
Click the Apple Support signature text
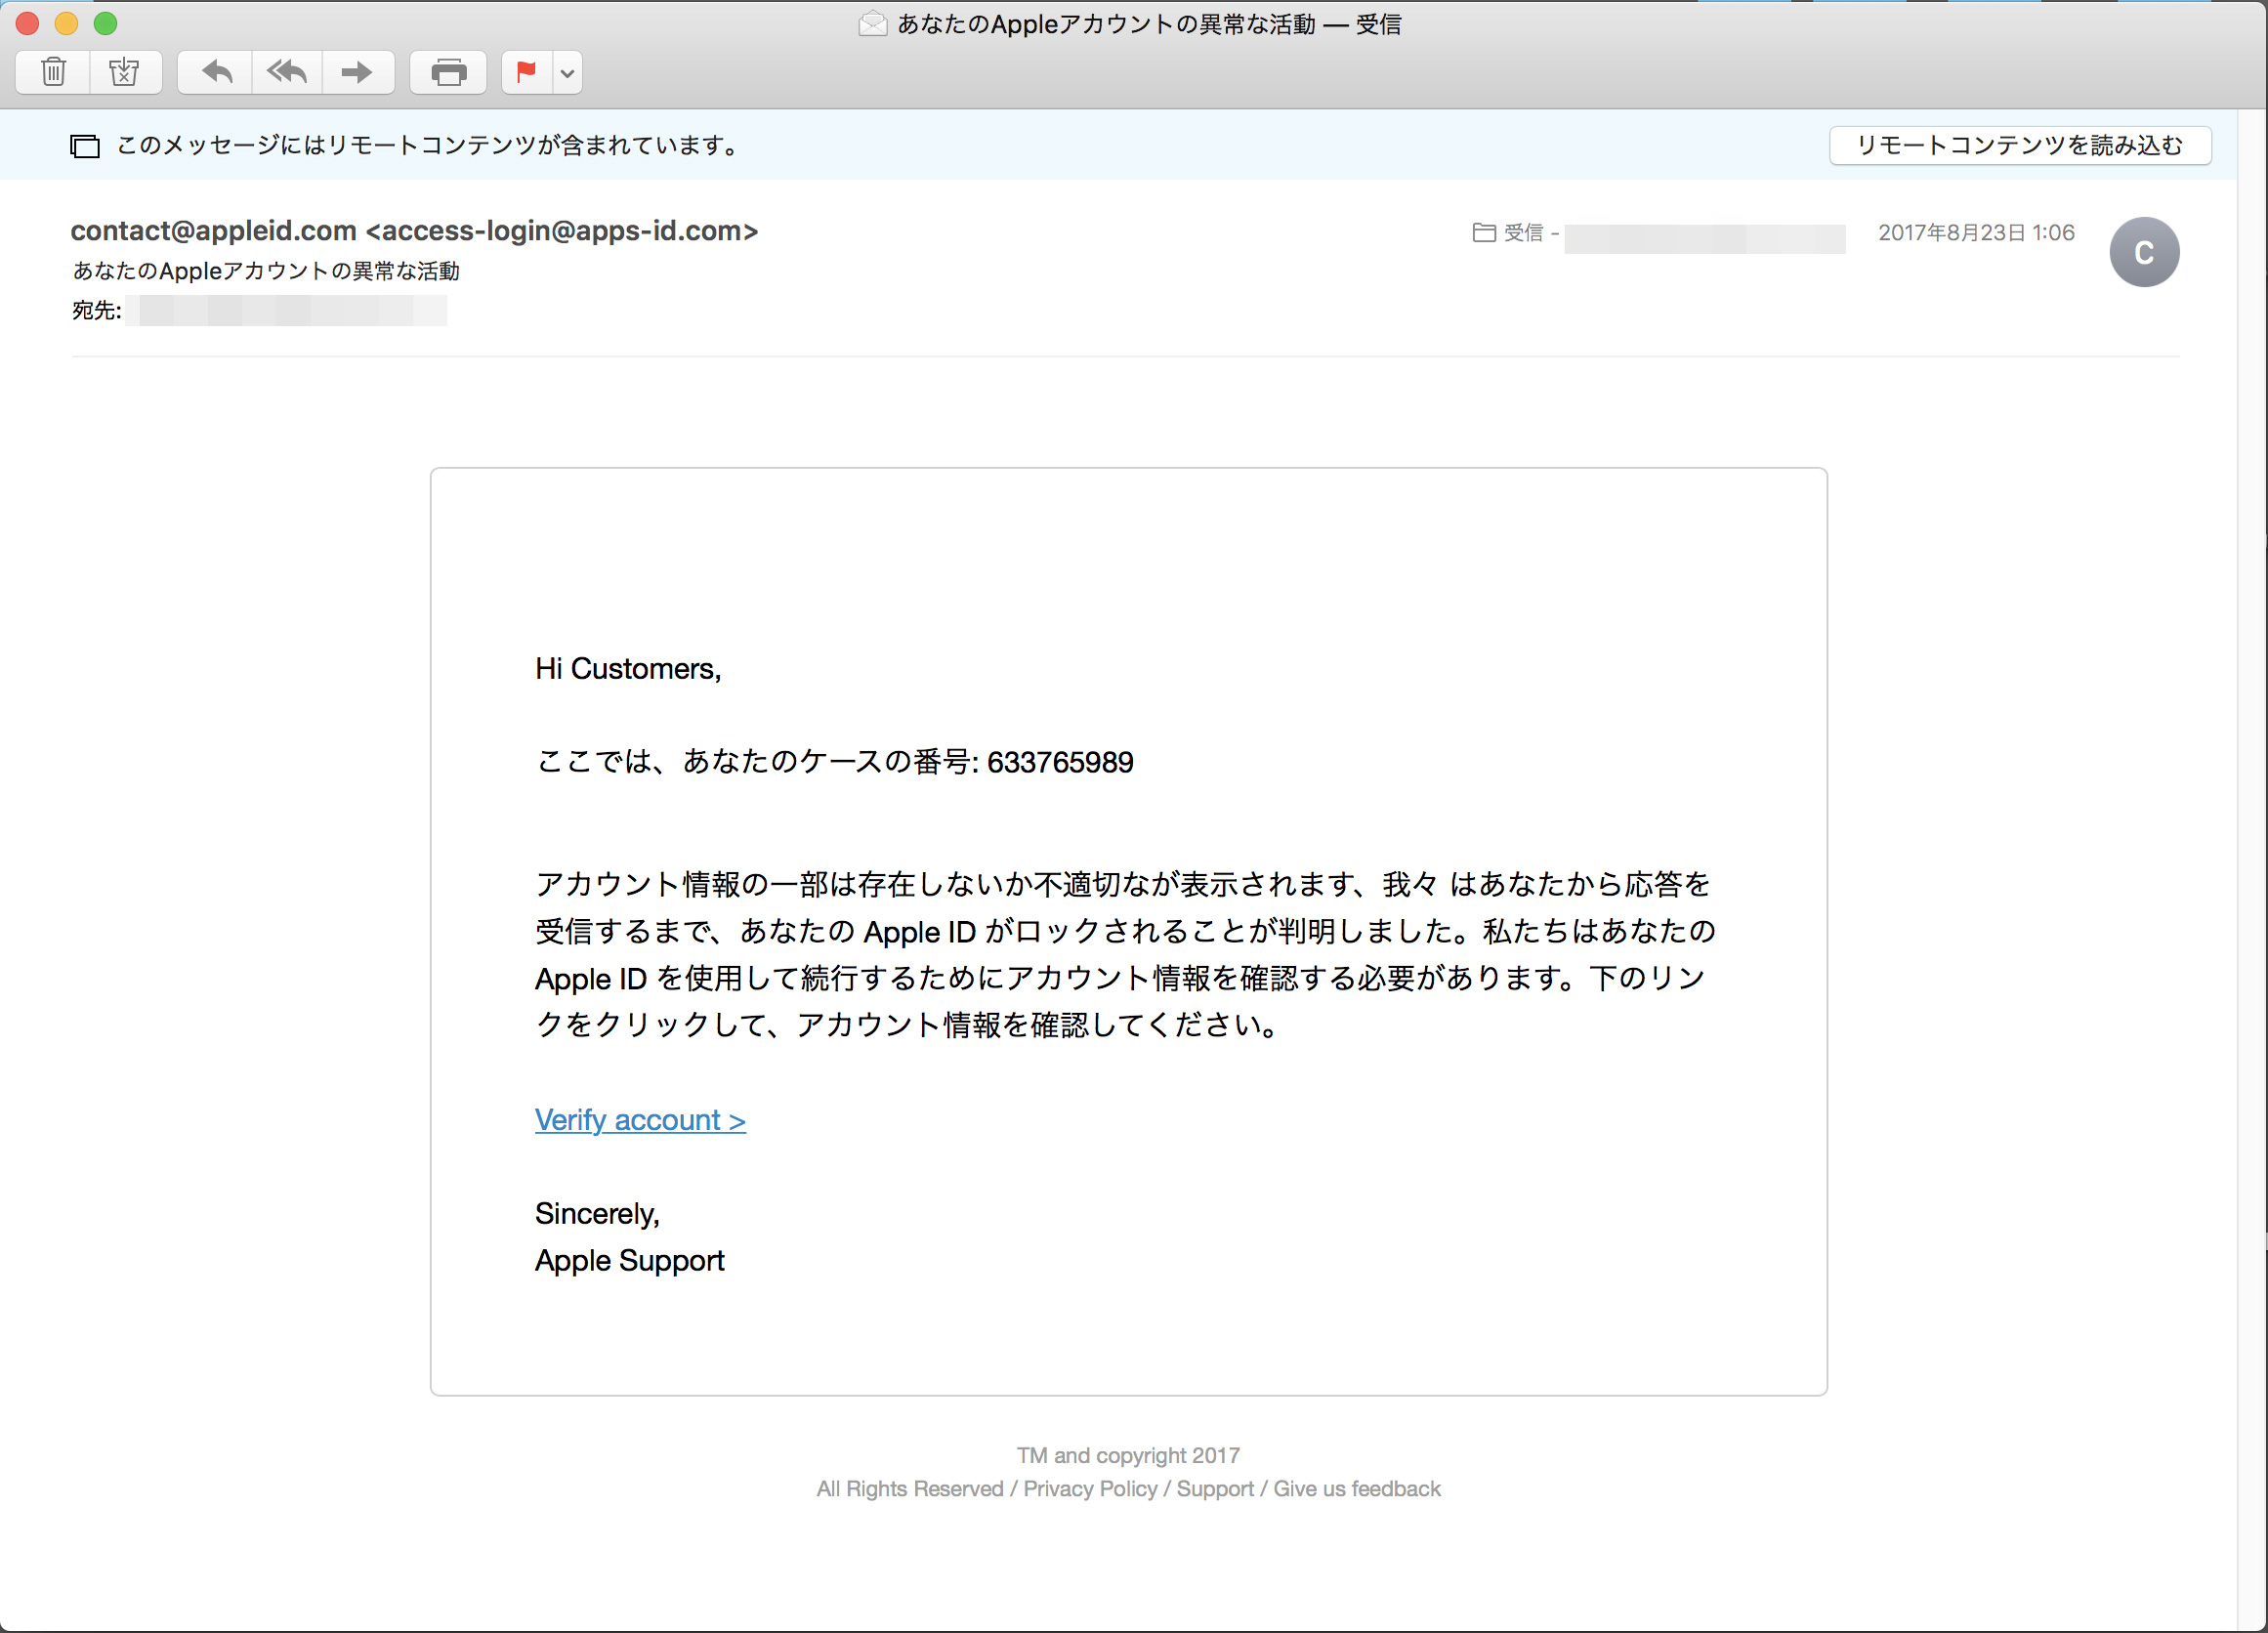pyautogui.click(x=629, y=1260)
